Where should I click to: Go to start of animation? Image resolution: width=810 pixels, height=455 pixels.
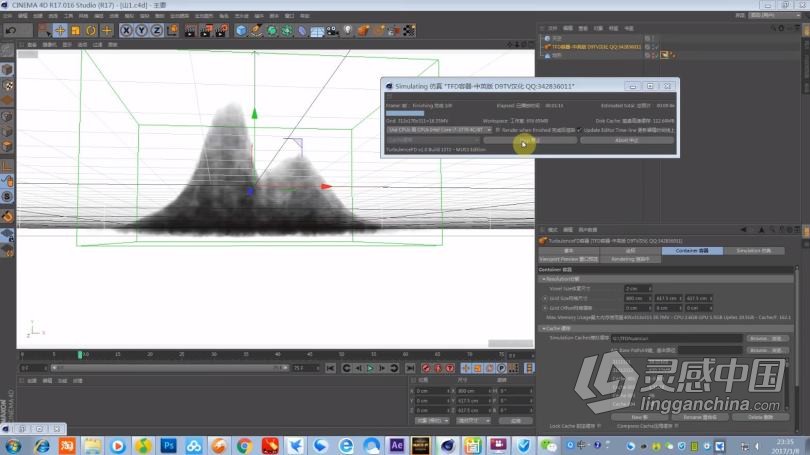(330, 368)
